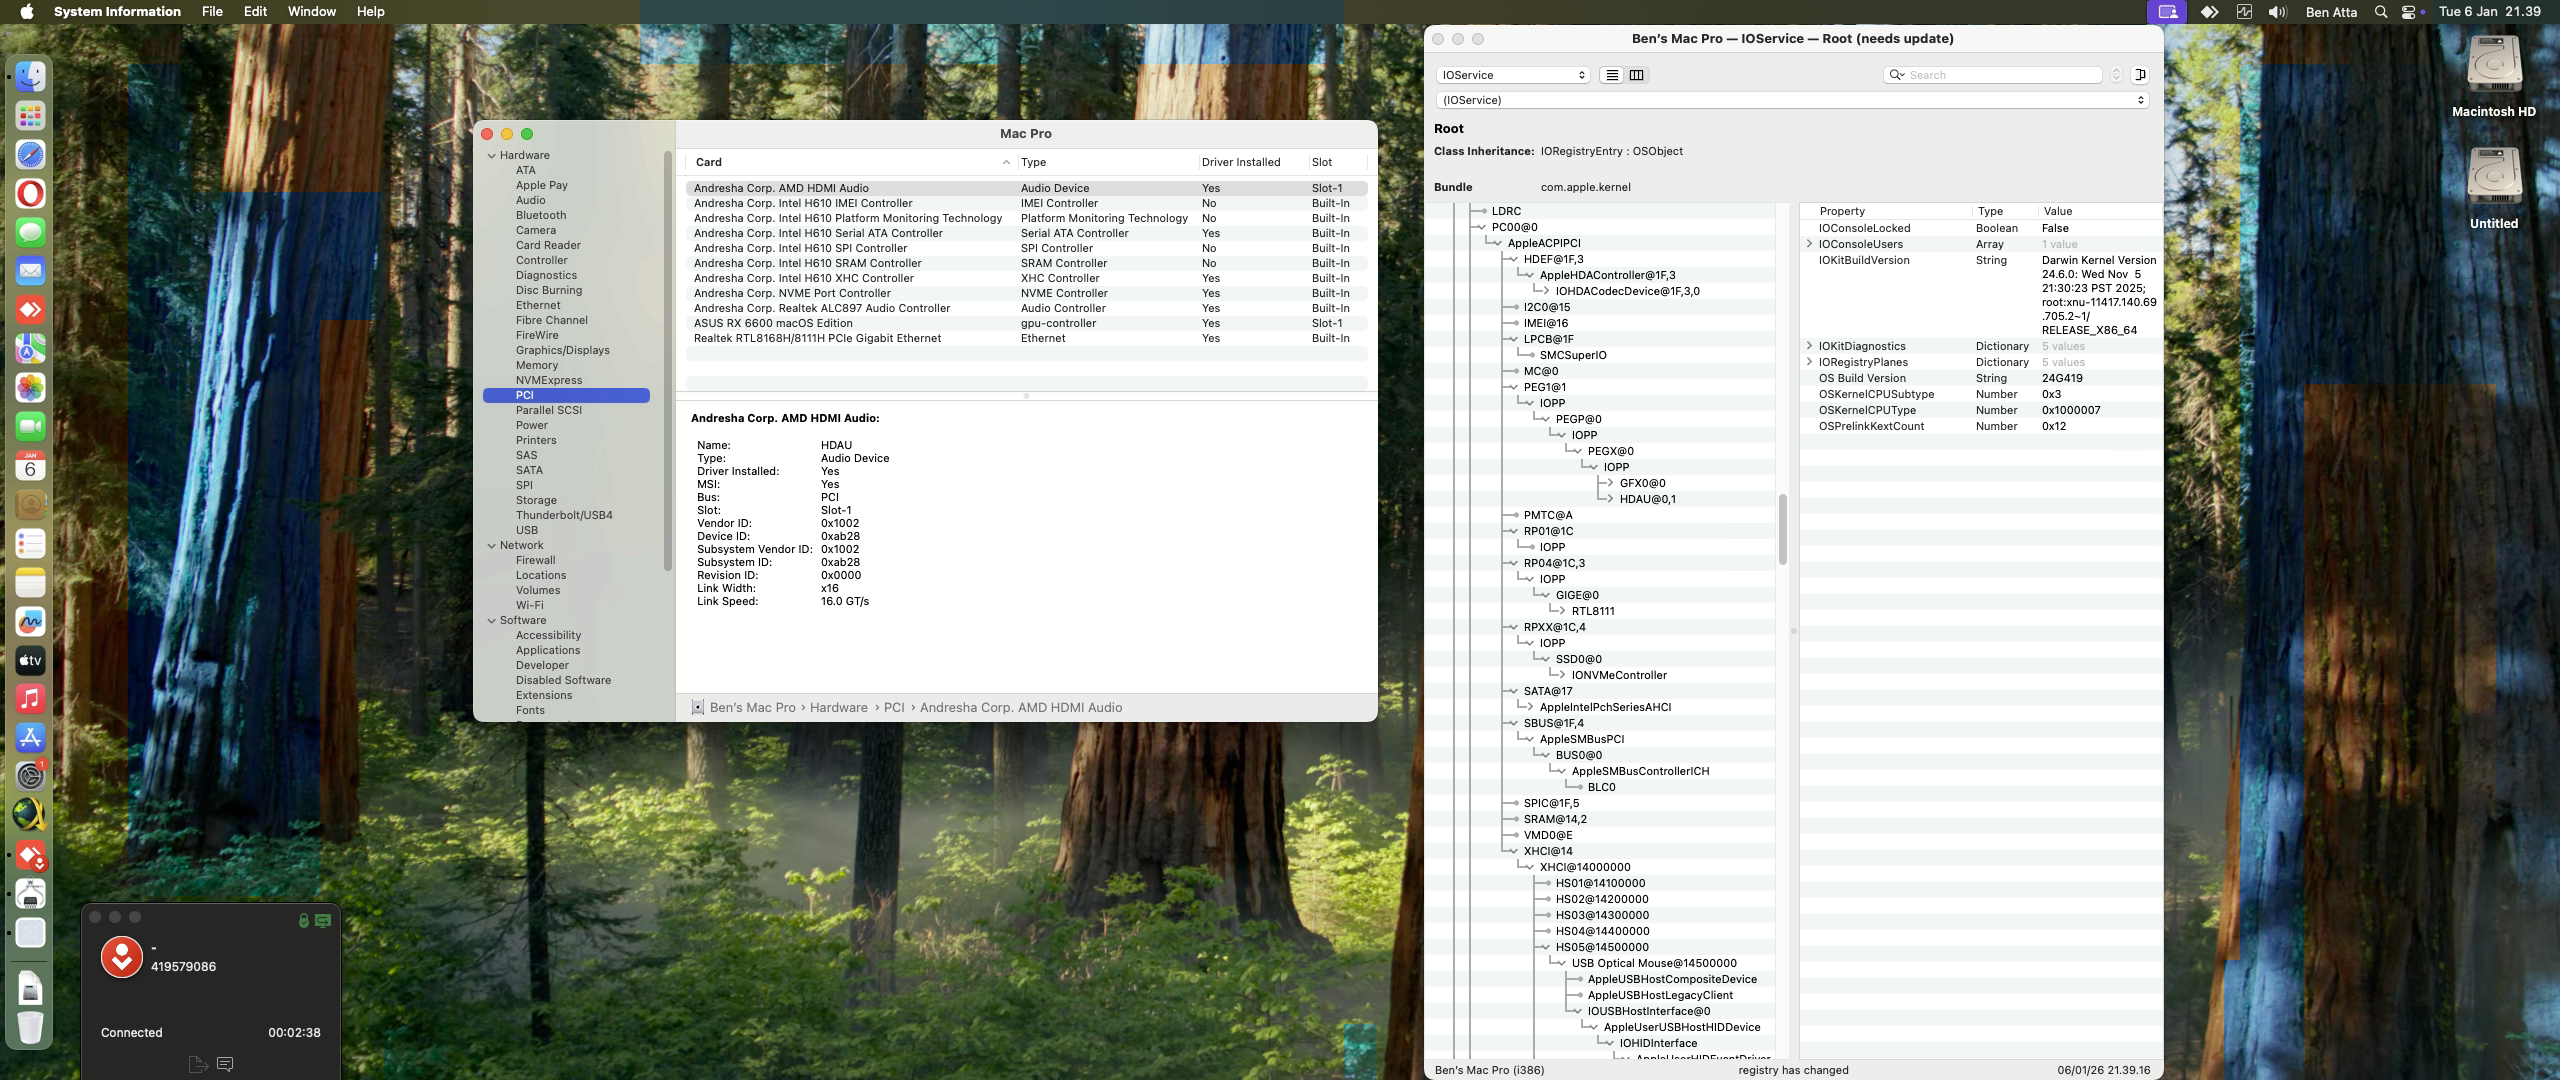The height and width of the screenshot is (1080, 2560).
Task: Select the HDAU@0,1 node in the registry tree
Action: (1648, 499)
